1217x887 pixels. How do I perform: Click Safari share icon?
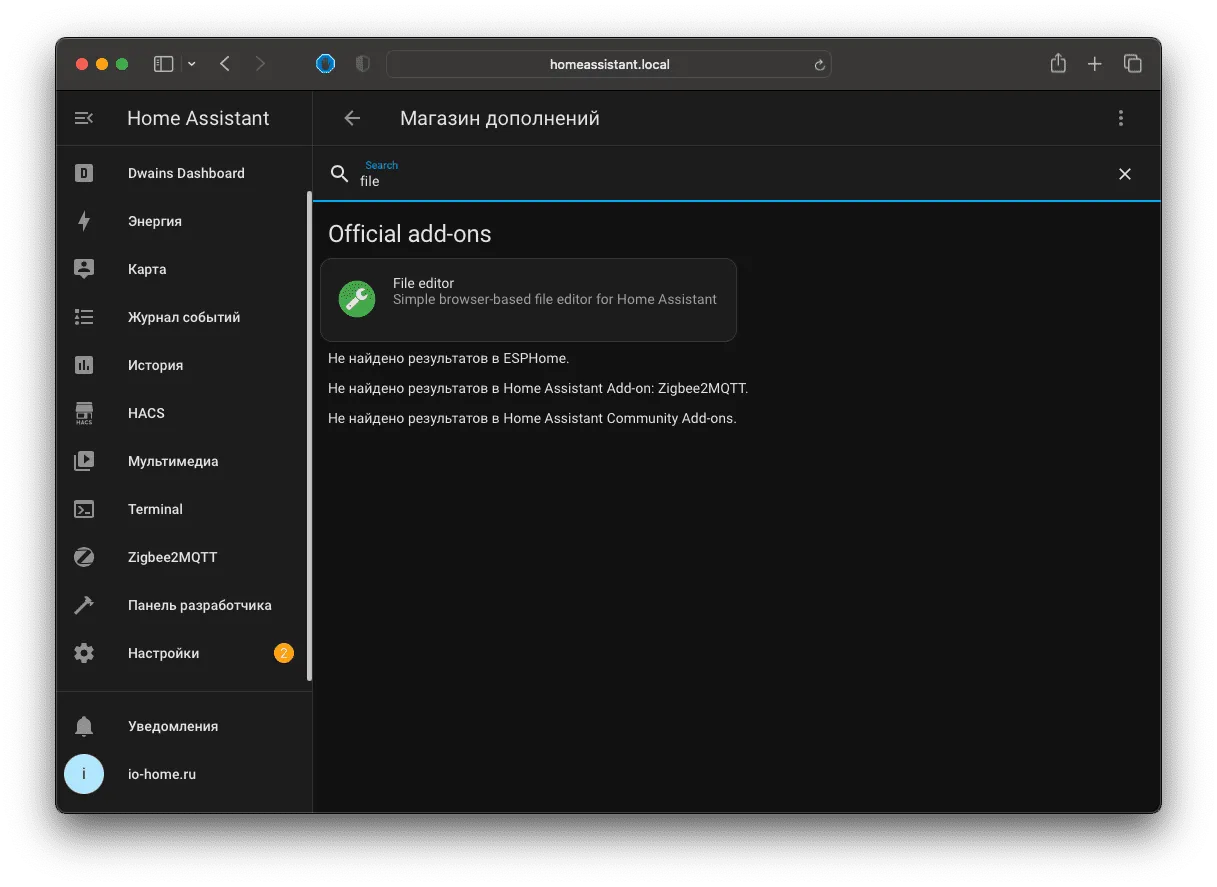tap(1058, 63)
